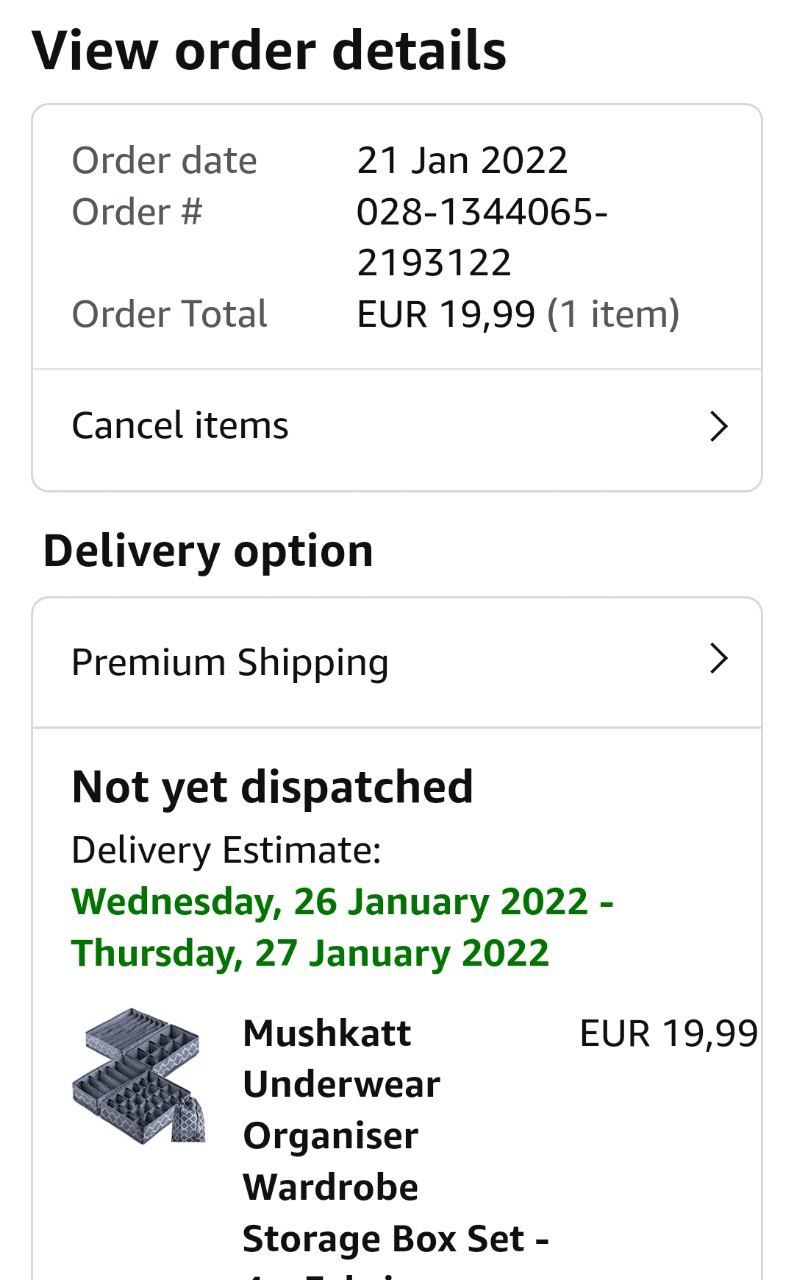This screenshot has width=794, height=1280.
Task: Click the order number 028-1344065-2193122
Action: (x=482, y=237)
